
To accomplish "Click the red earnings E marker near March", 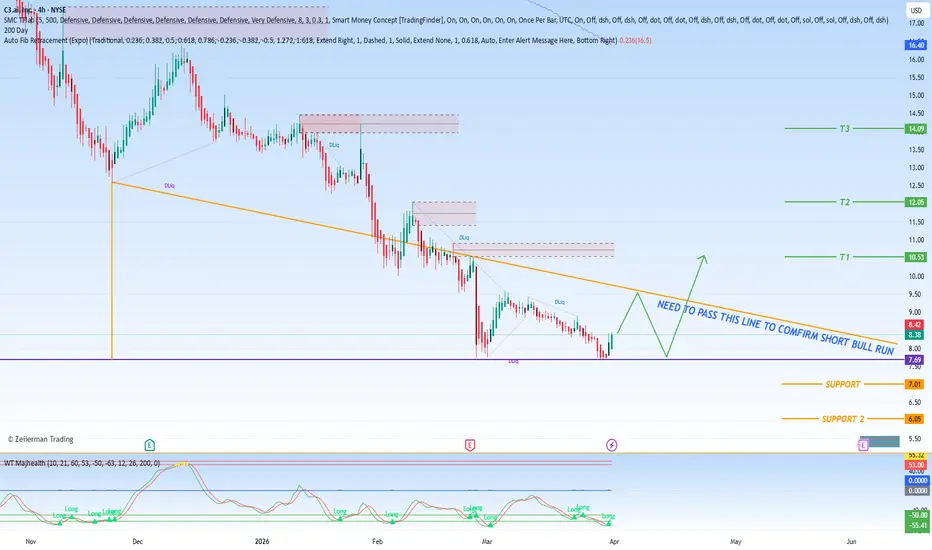I will pos(470,445).
